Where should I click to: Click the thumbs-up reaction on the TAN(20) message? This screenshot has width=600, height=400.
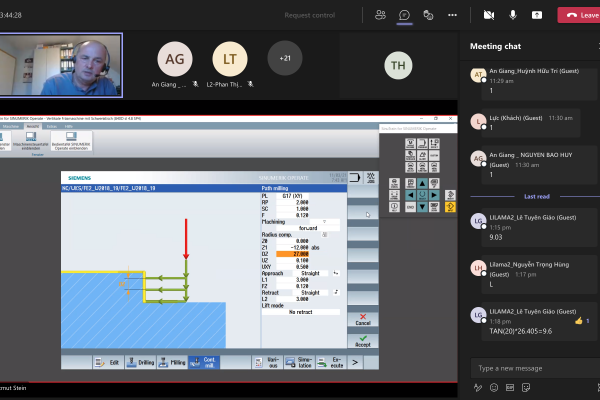coord(578,321)
